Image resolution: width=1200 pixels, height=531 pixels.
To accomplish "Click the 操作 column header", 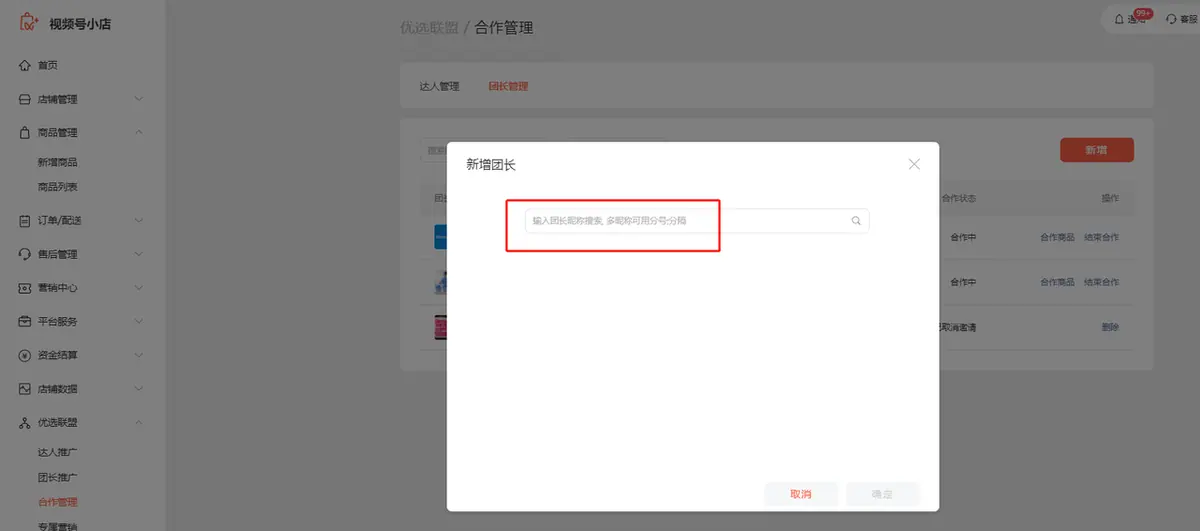I will pyautogui.click(x=1110, y=198).
